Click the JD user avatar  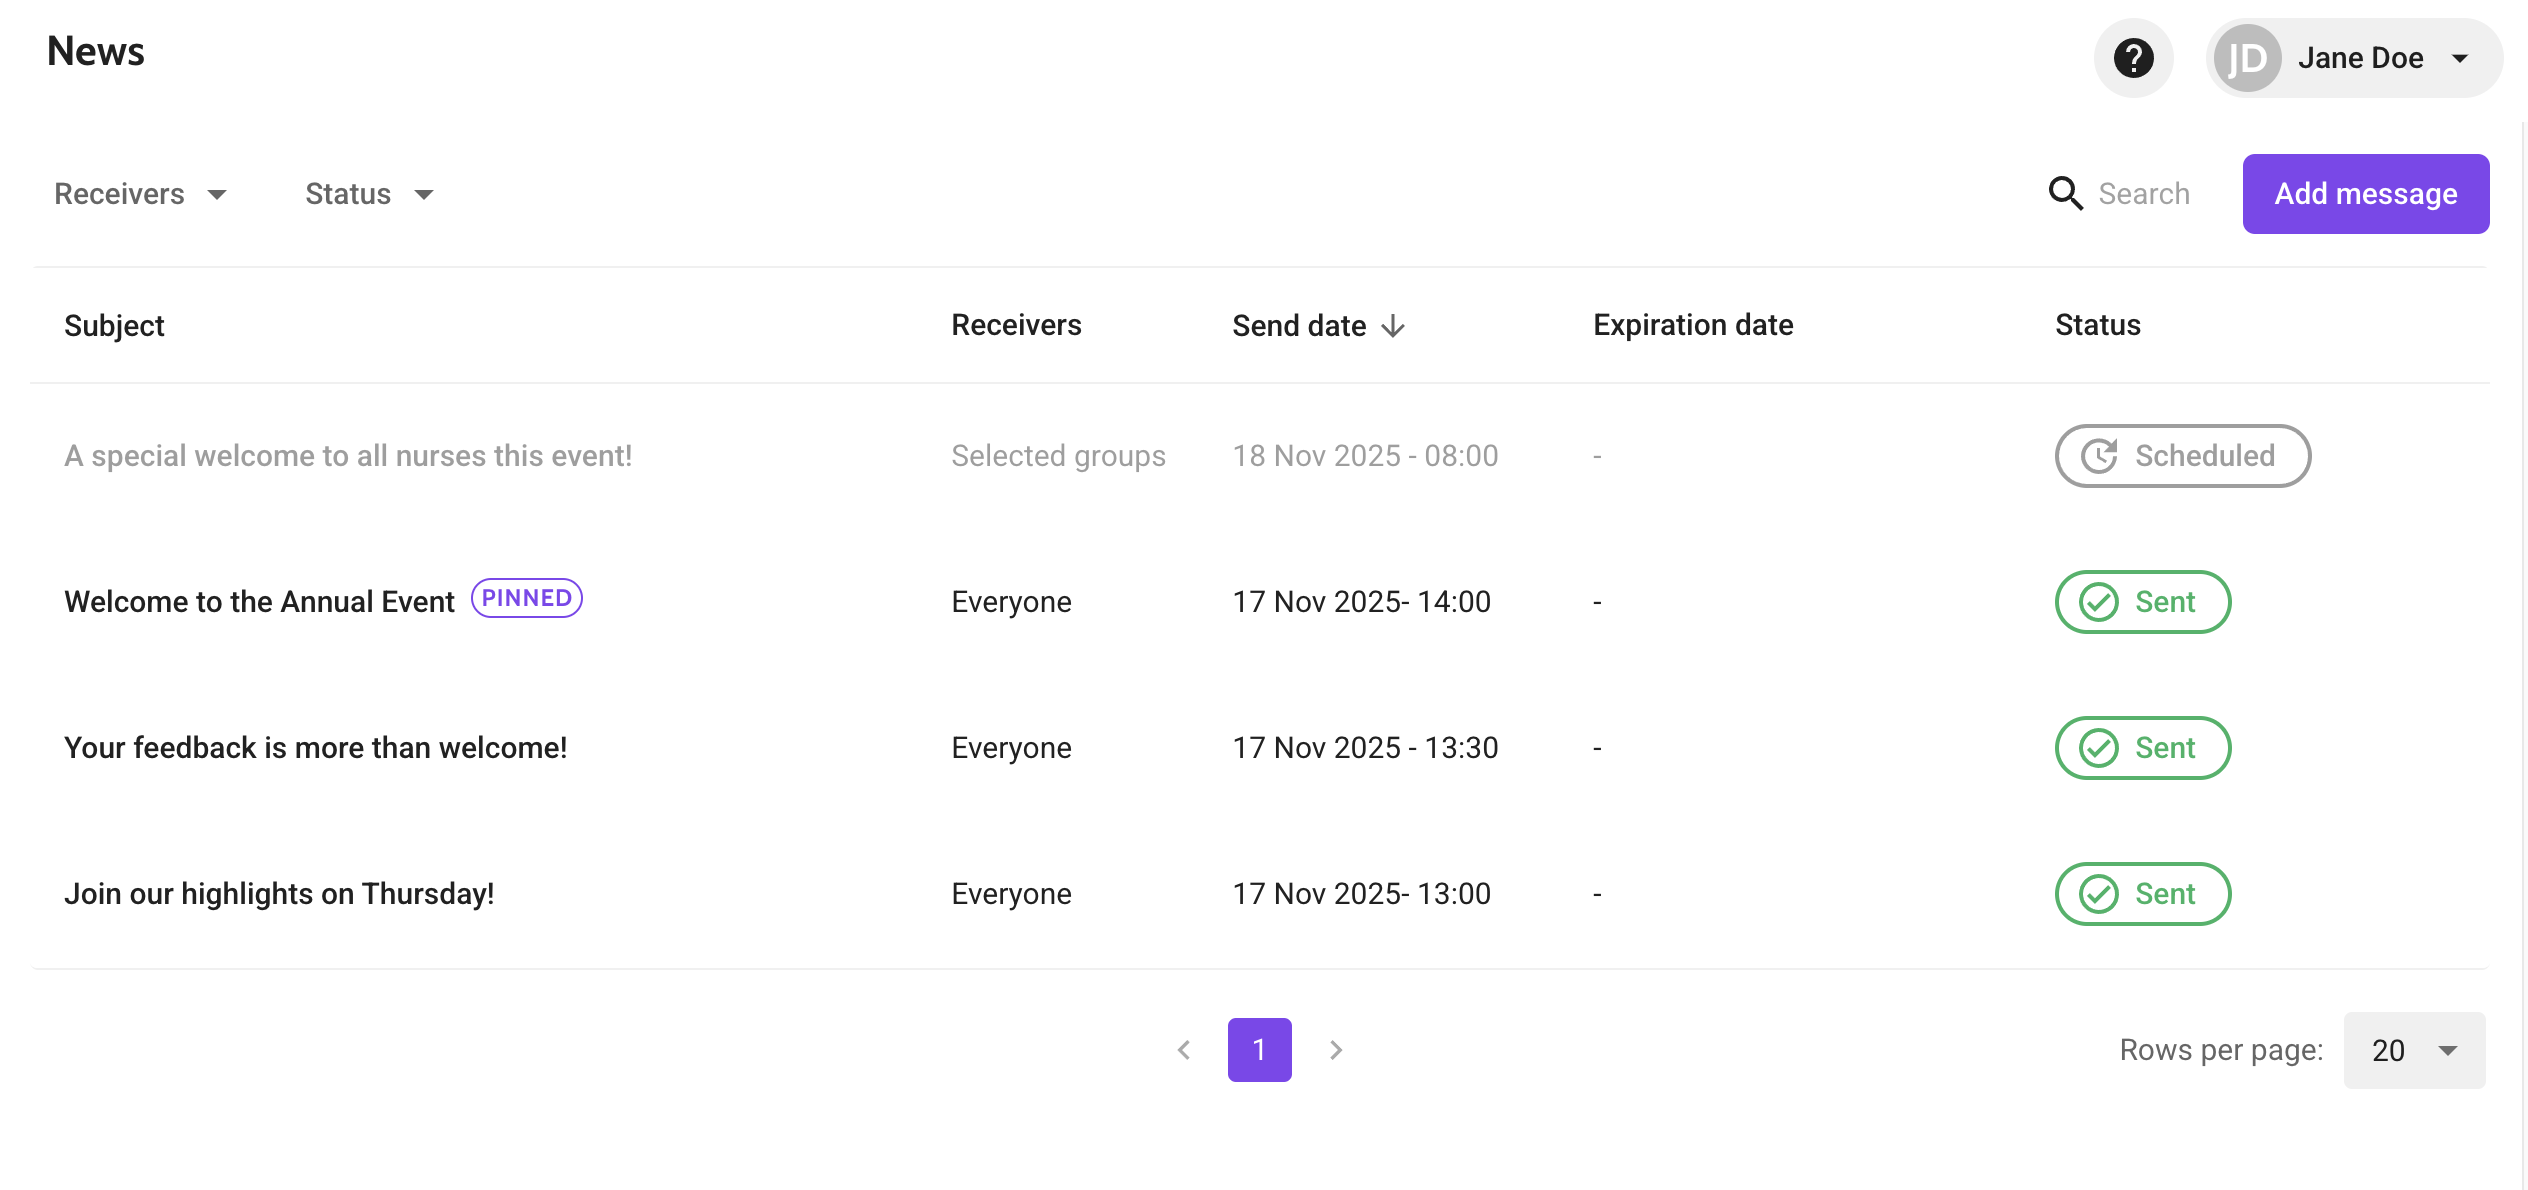point(2247,58)
